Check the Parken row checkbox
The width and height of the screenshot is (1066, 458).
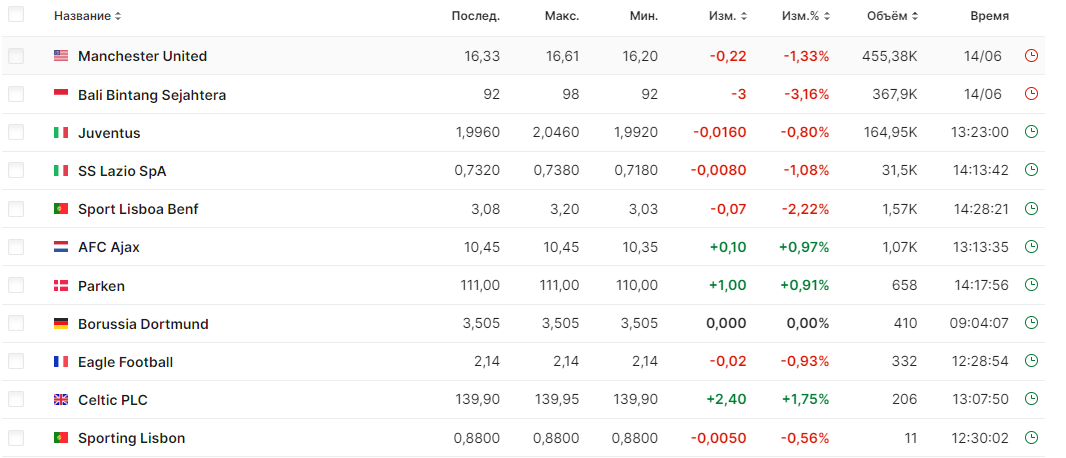[x=16, y=285]
